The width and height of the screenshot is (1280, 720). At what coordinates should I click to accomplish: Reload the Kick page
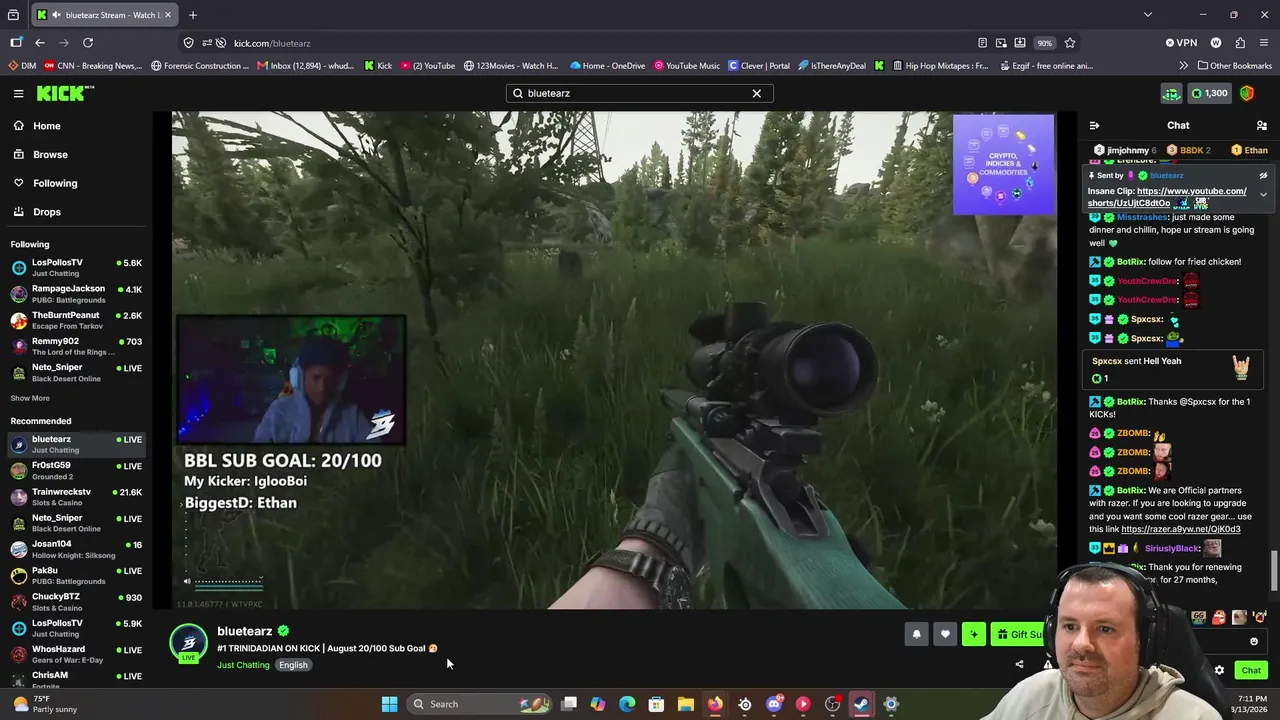click(x=88, y=43)
